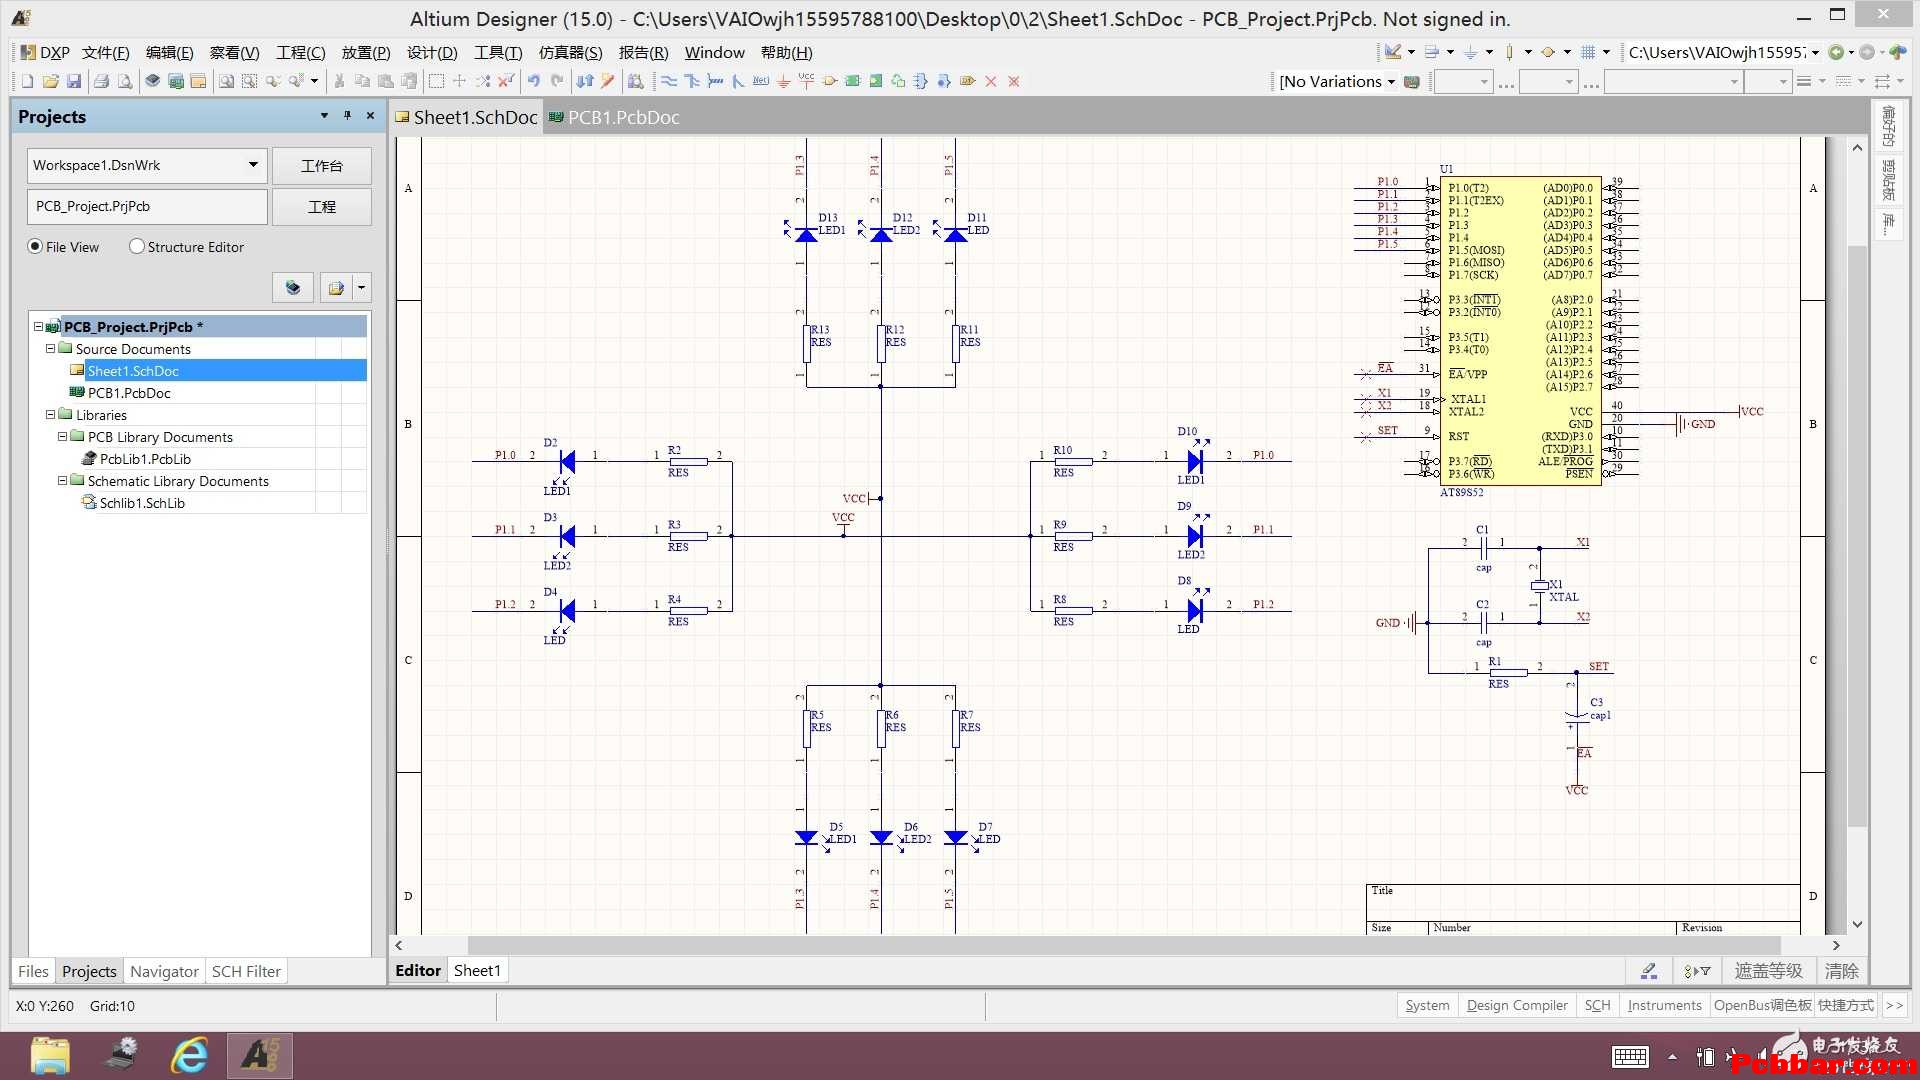Viewport: 1920px width, 1080px height.
Task: Click the Print toolbar icon
Action: [101, 81]
